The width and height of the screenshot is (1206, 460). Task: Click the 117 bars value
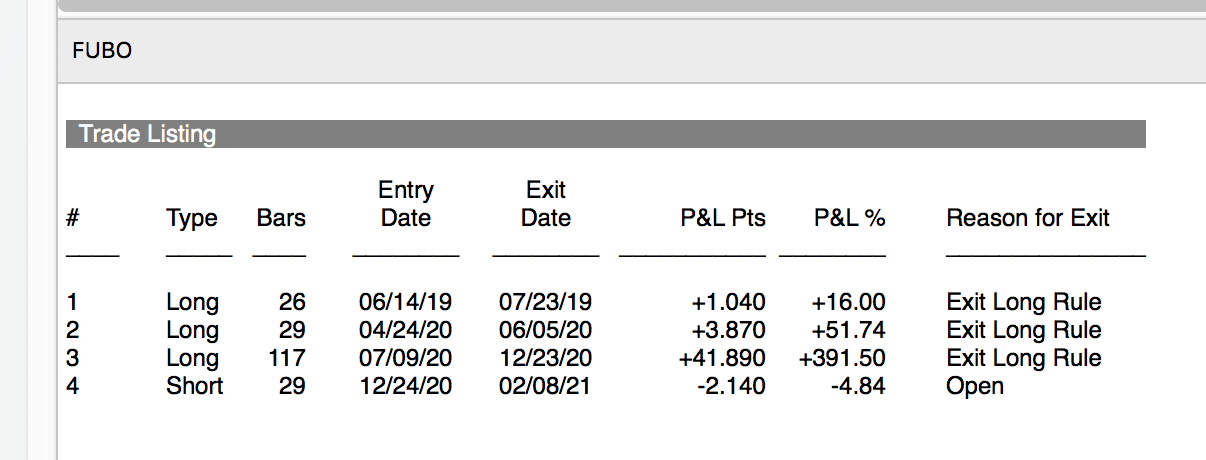click(287, 358)
